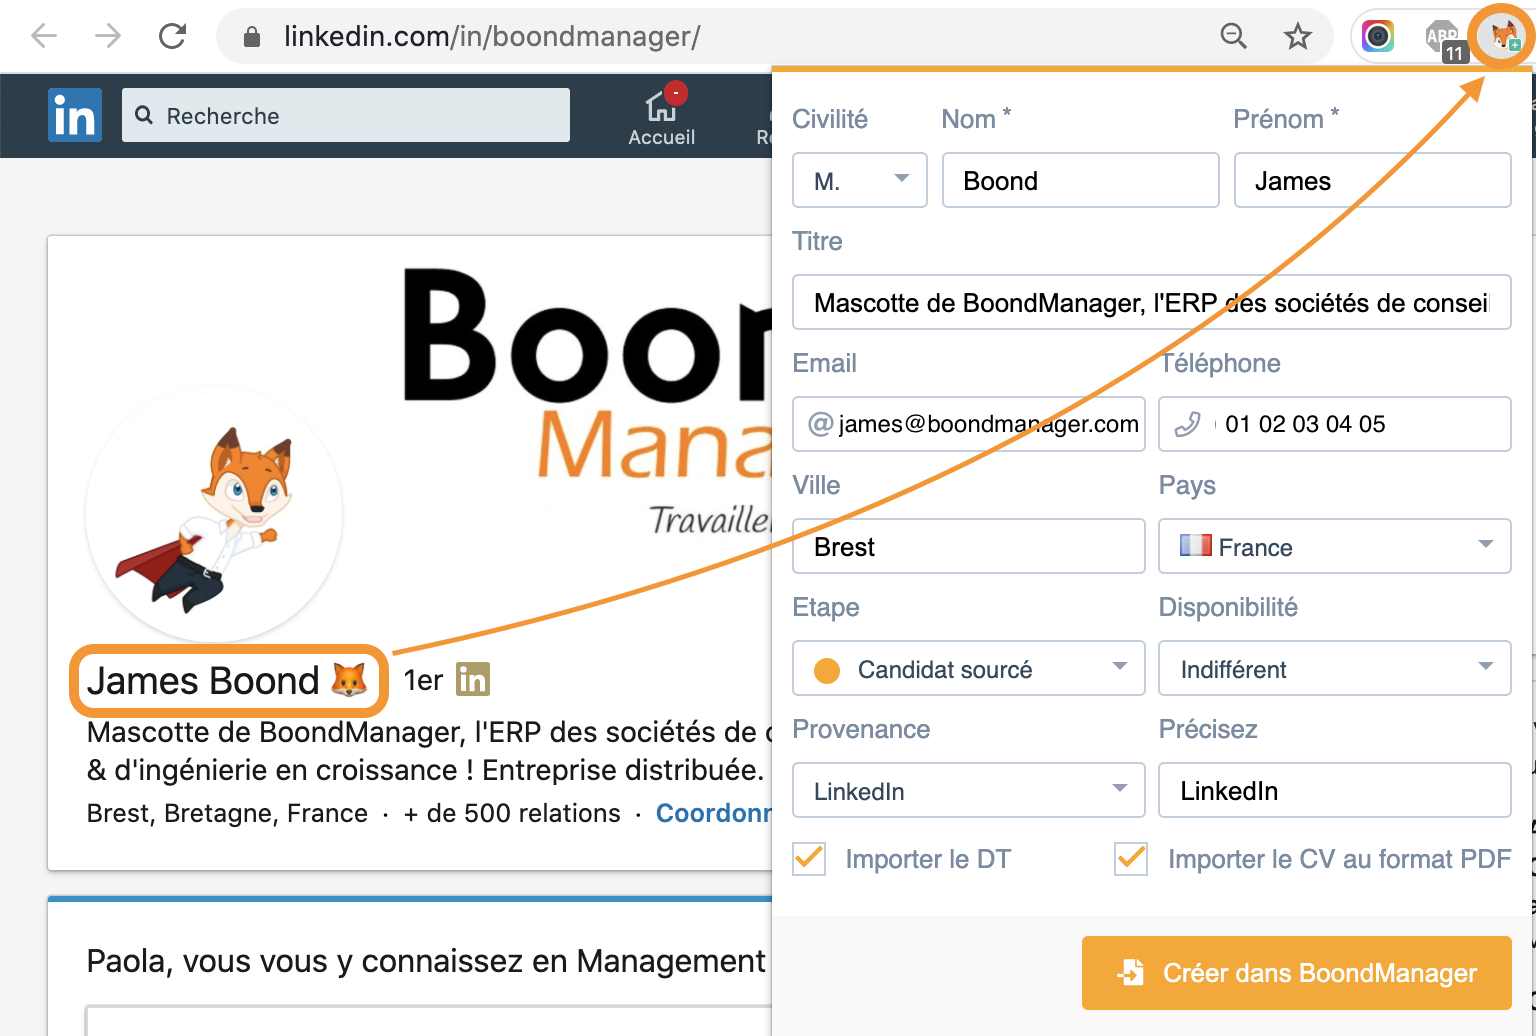Click the Titre field with Mascotte text
The width and height of the screenshot is (1536, 1036).
pyautogui.click(x=1152, y=302)
